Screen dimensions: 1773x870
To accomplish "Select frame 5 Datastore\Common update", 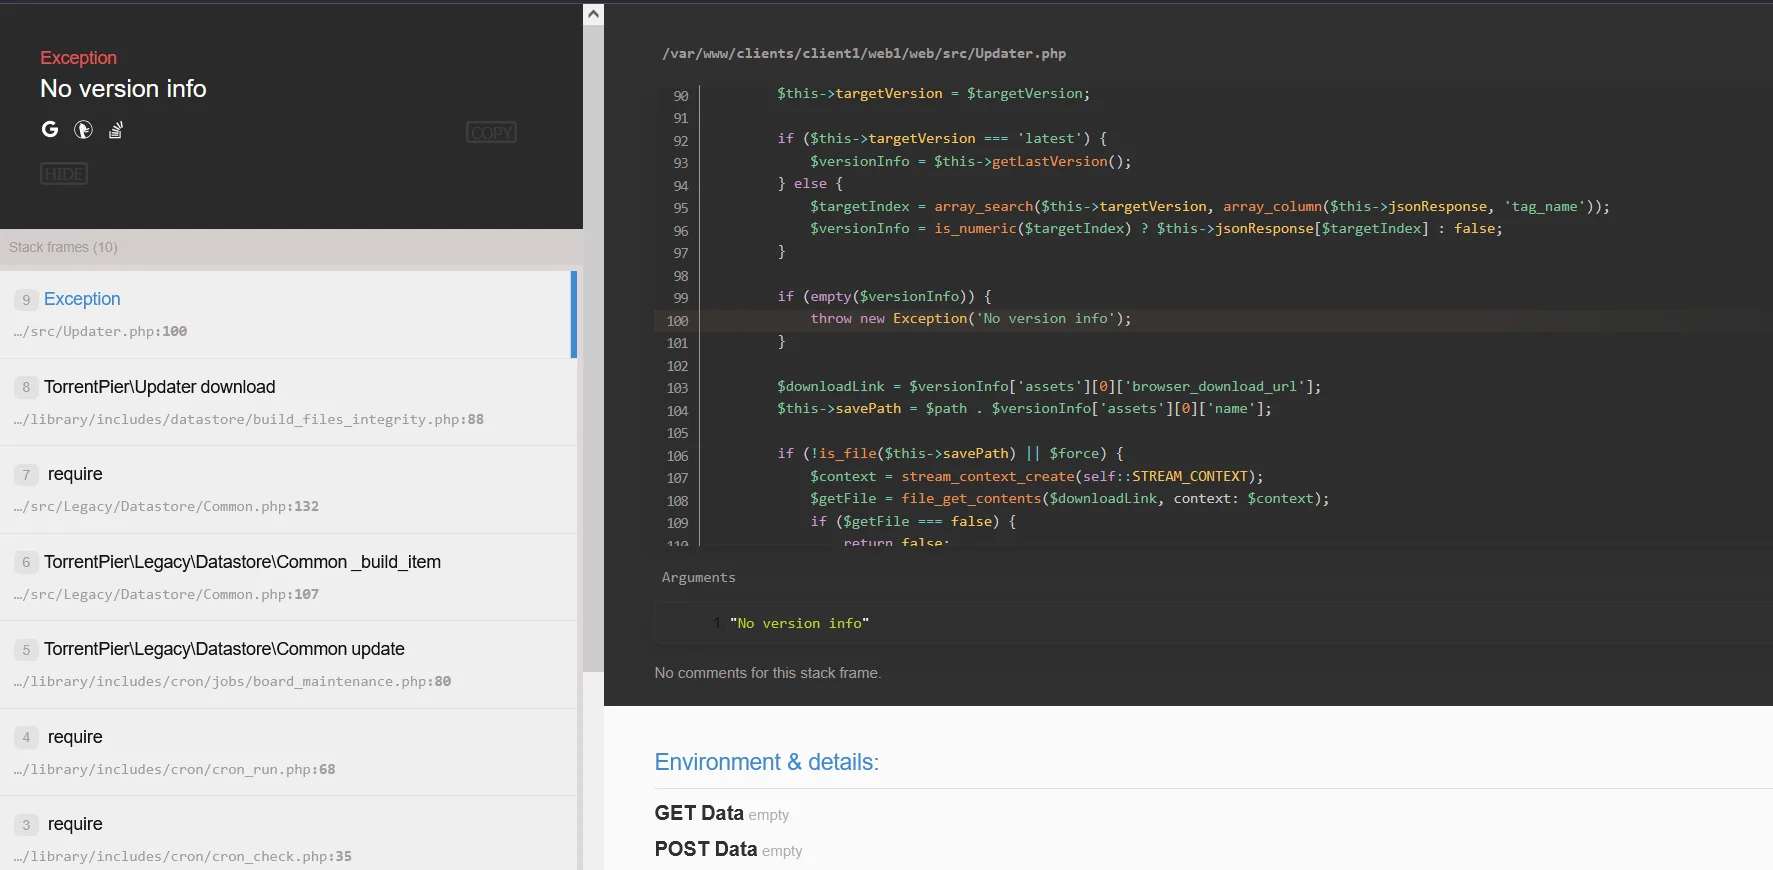I will tap(288, 664).
